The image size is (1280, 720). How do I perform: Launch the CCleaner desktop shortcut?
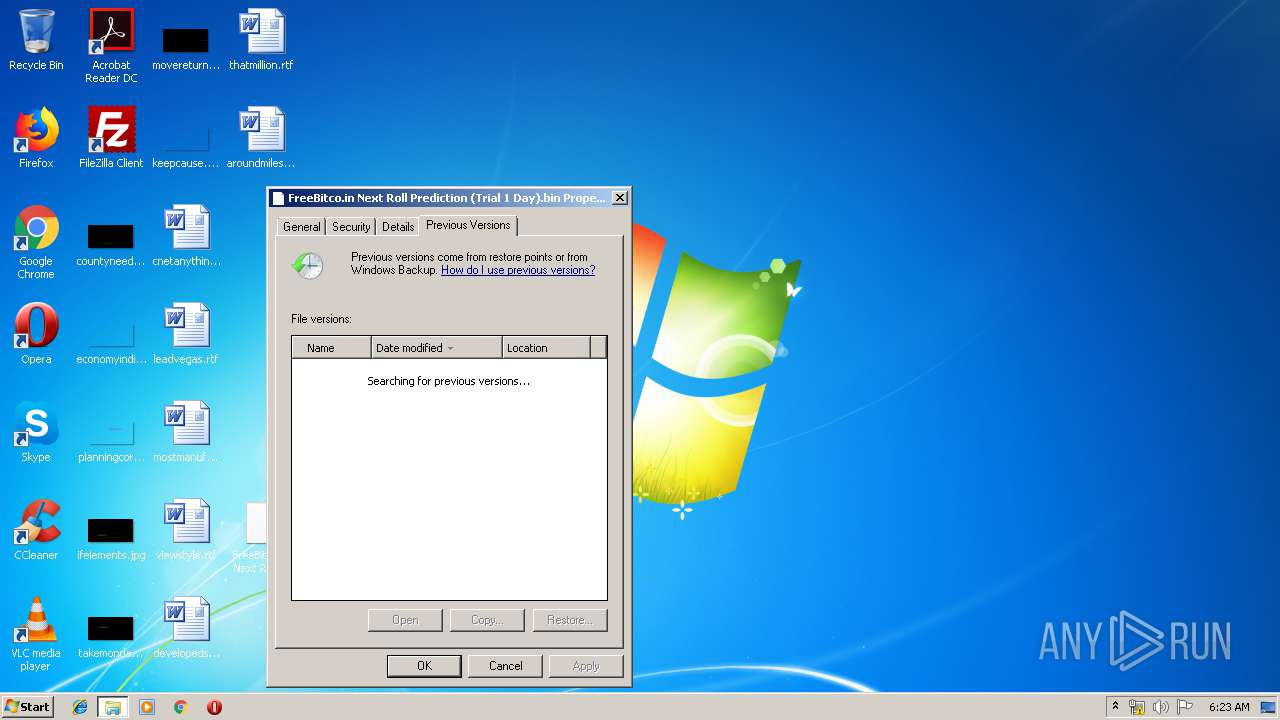click(x=36, y=530)
